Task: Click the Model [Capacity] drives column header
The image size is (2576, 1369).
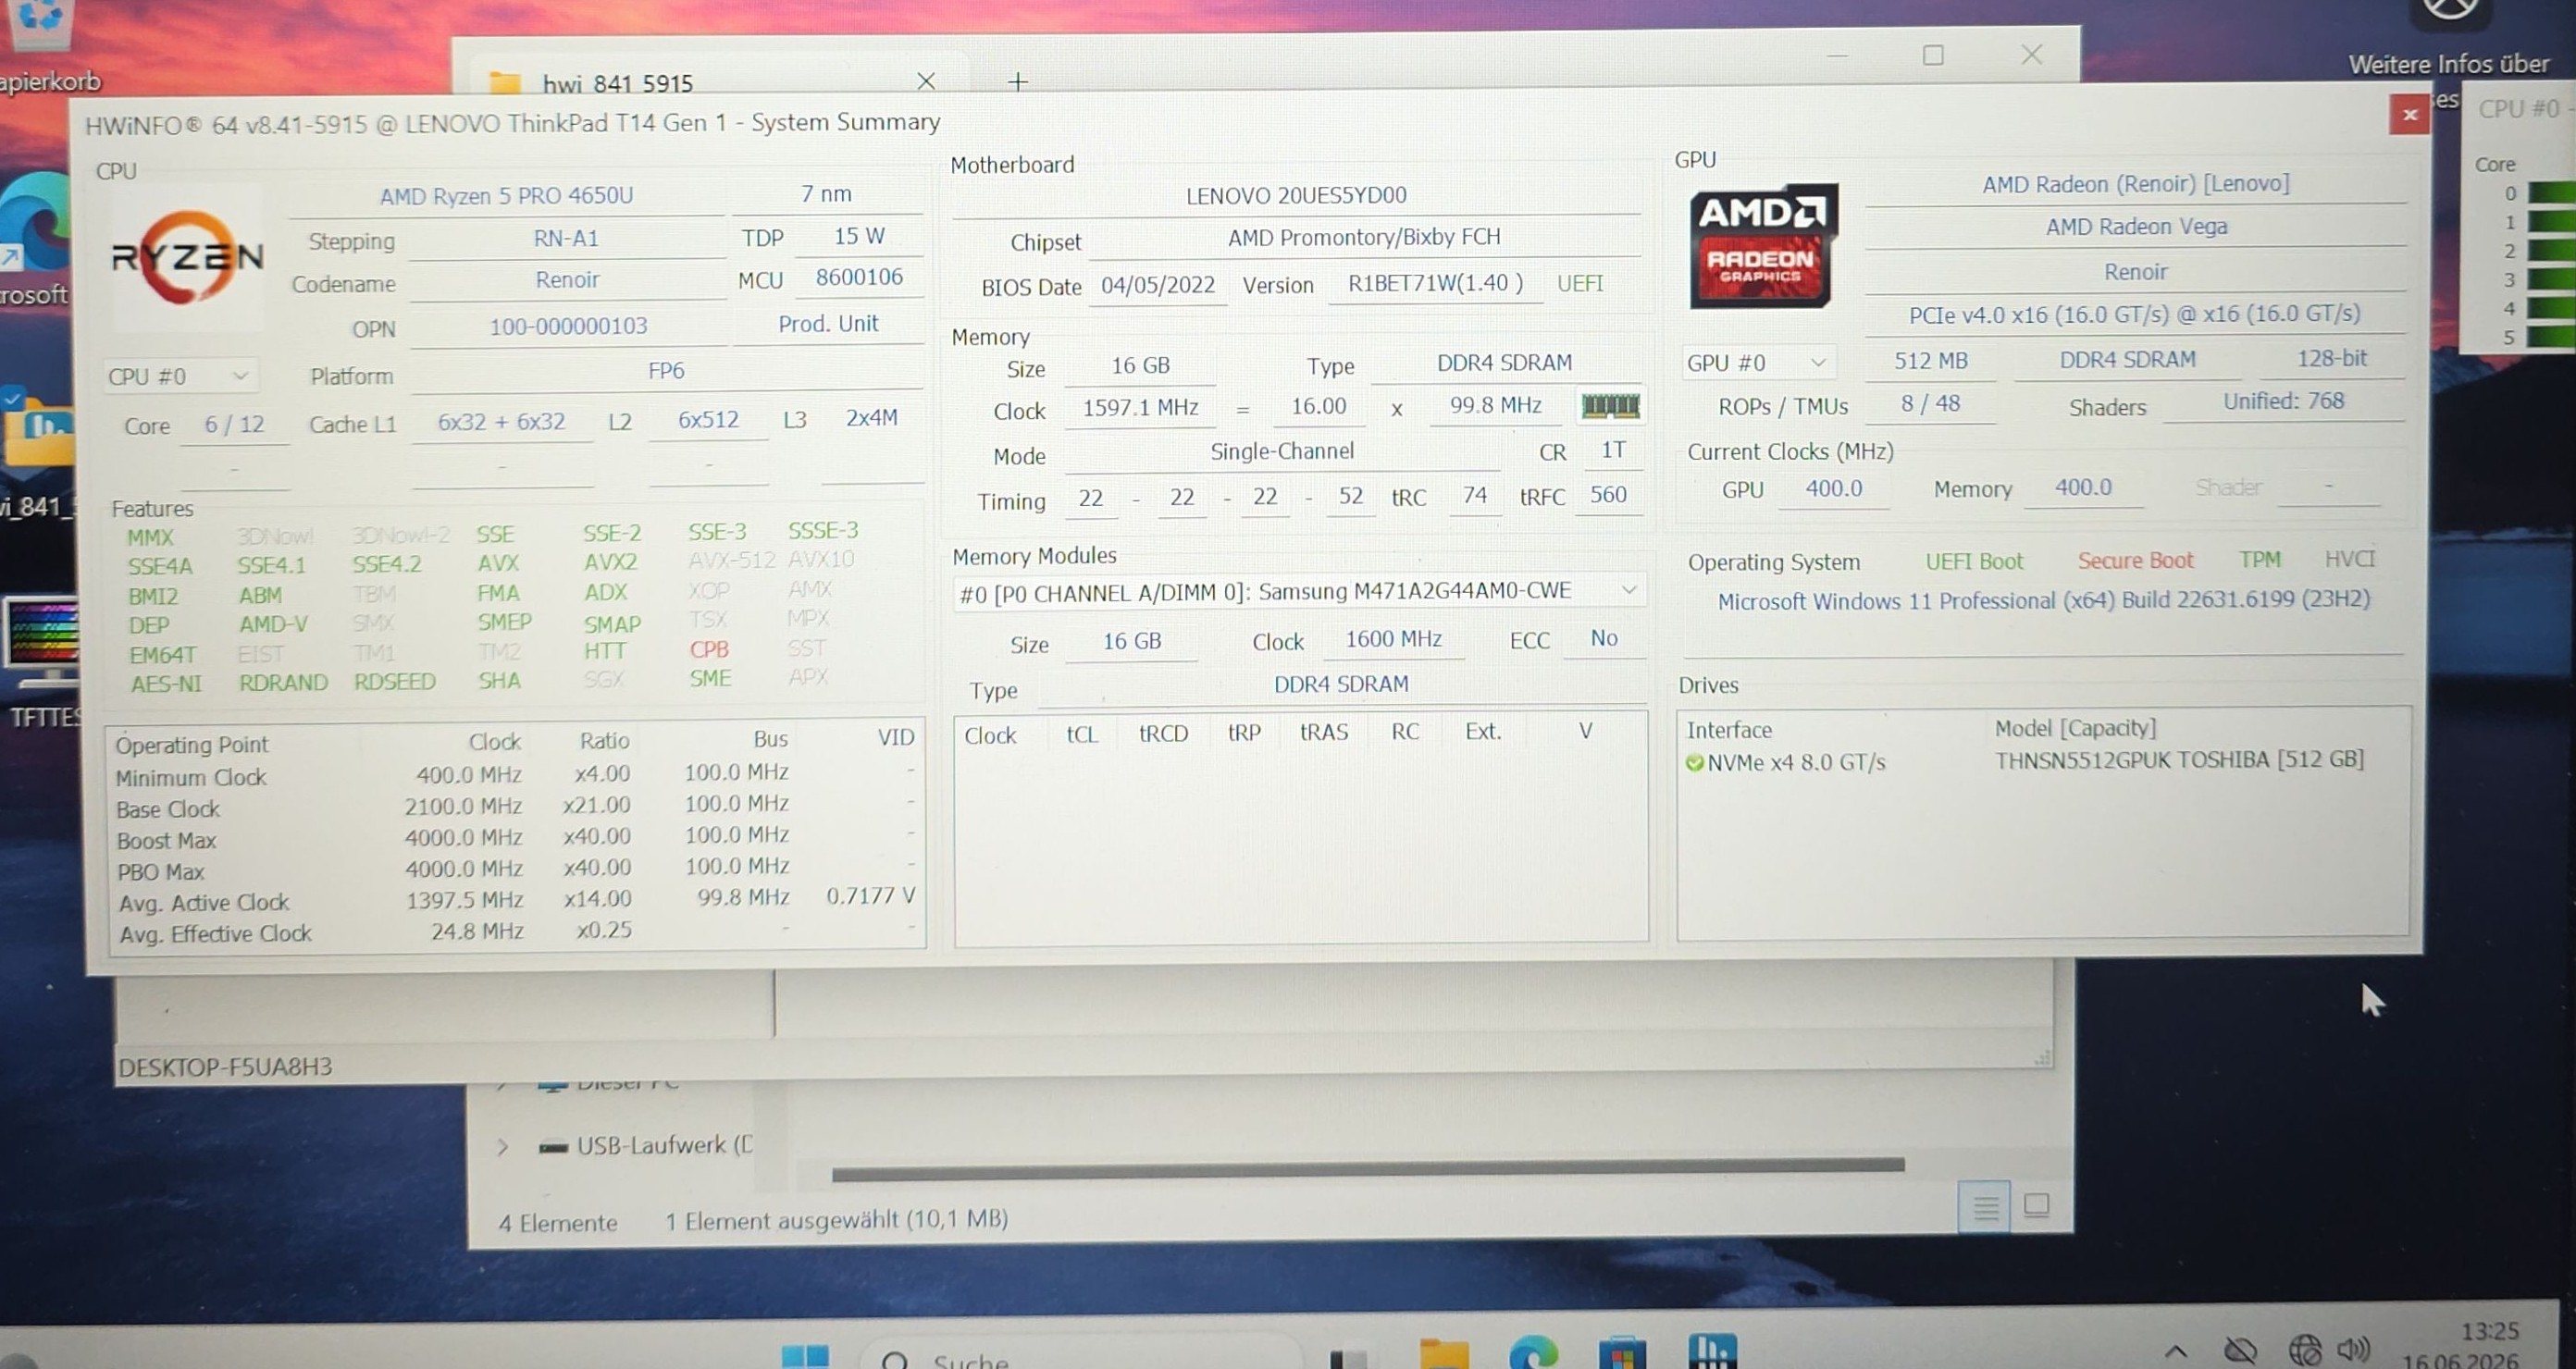Action: pyautogui.click(x=2075, y=728)
